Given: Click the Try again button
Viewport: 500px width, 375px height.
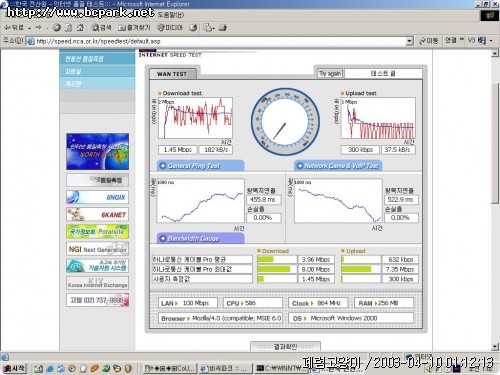Looking at the screenshot, I should pyautogui.click(x=330, y=73).
